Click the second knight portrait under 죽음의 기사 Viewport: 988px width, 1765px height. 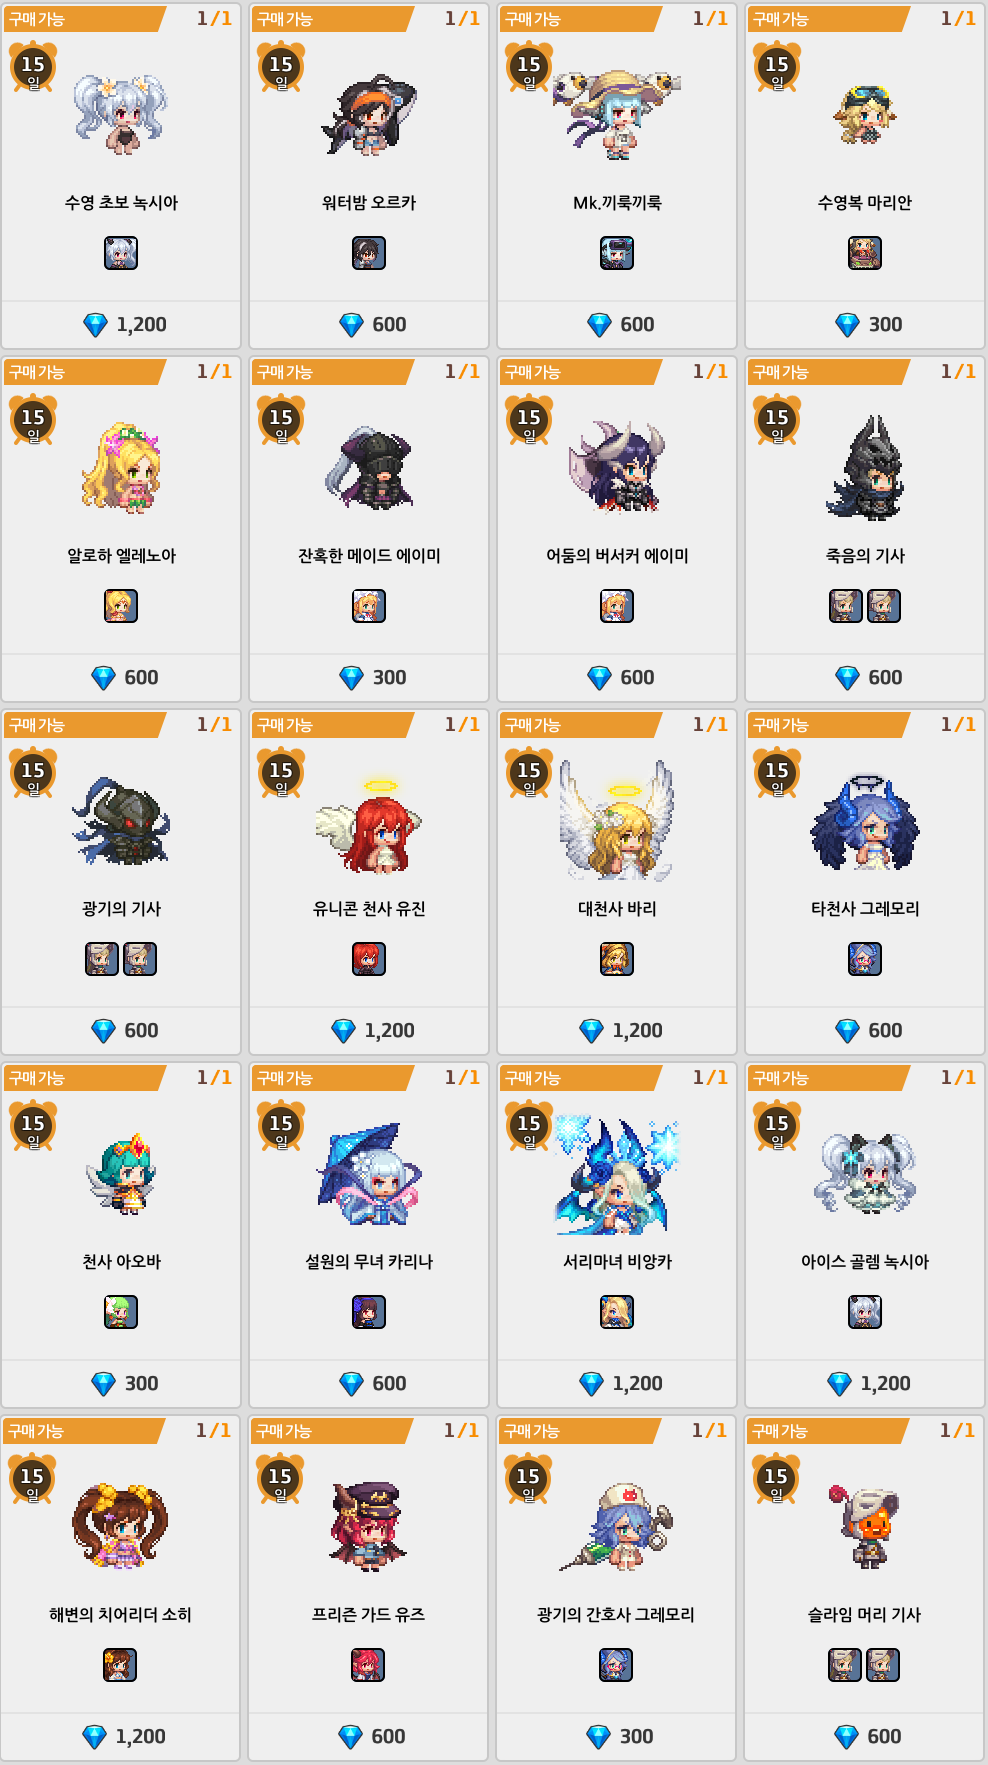tap(884, 606)
